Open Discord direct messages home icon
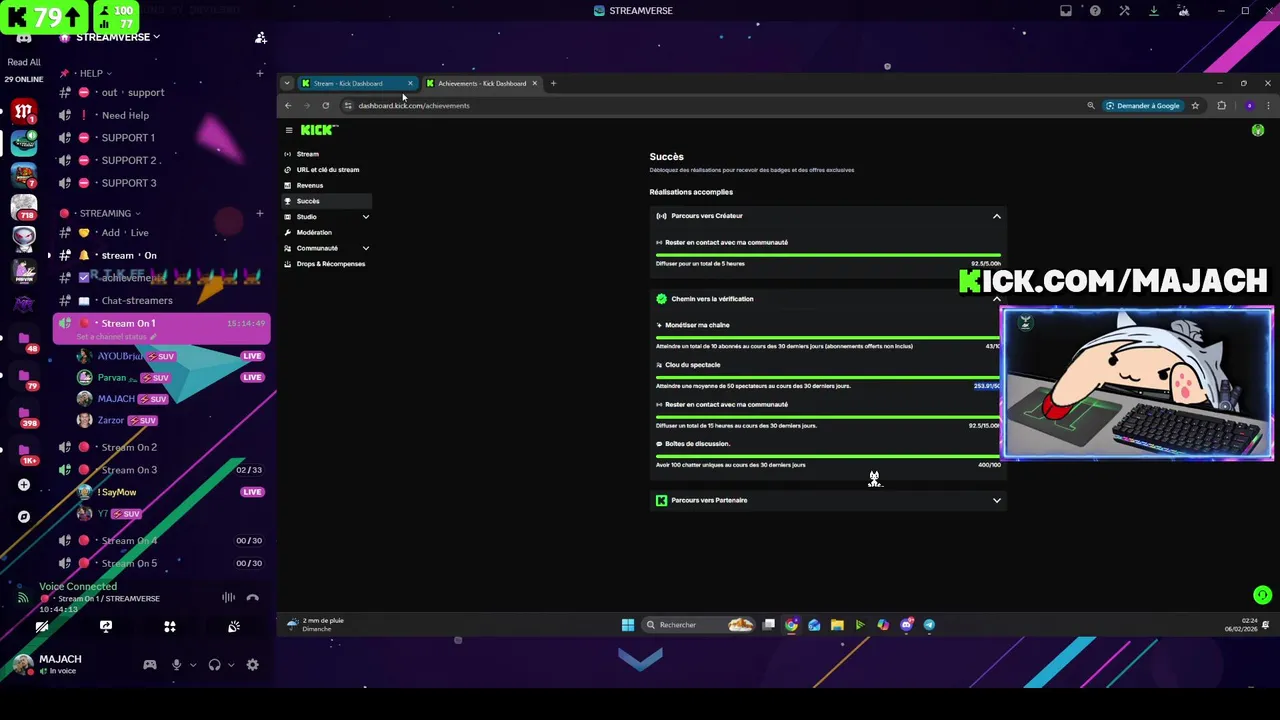Screen dimensions: 1280x720 [23, 38]
